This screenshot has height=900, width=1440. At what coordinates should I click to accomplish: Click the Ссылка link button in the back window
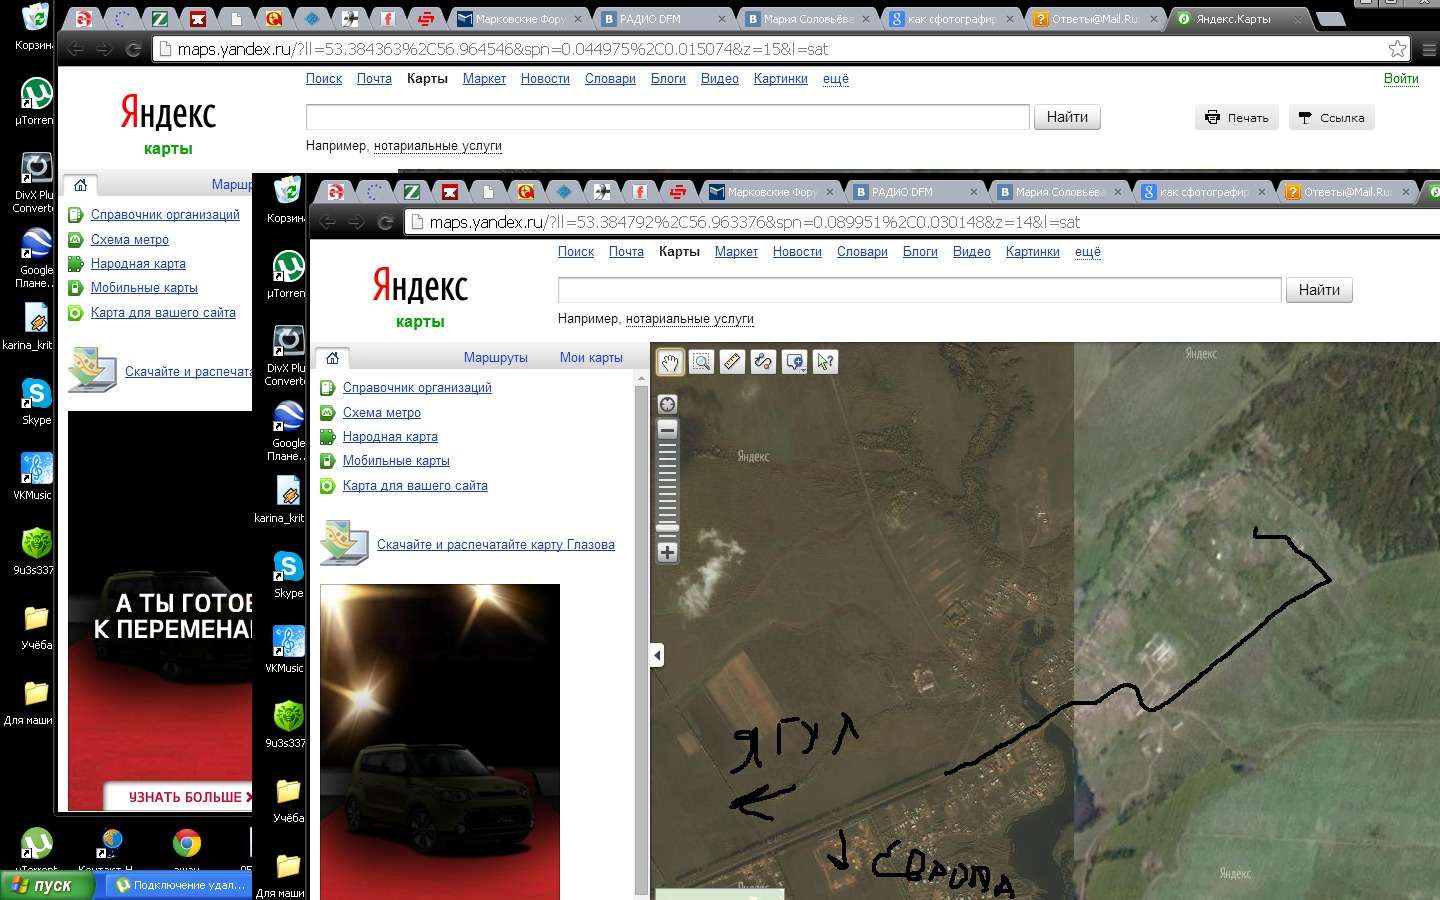pos(1332,118)
